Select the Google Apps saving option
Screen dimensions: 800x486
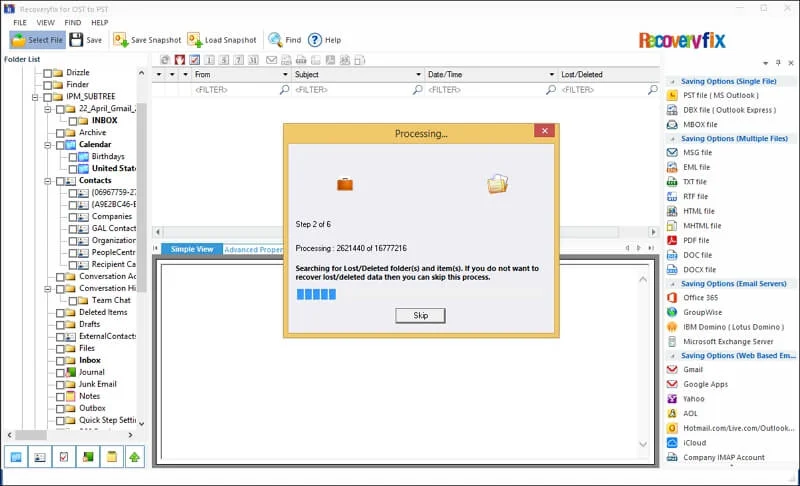click(697, 385)
